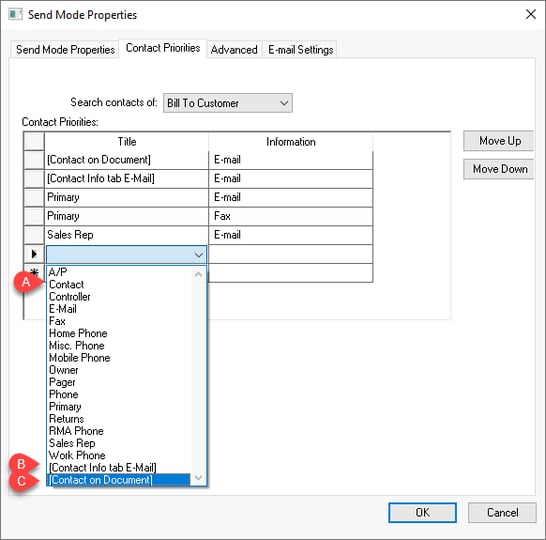Viewport: 546px width, 540px height.
Task: Click dropdown list scroll up arrow
Action: pyautogui.click(x=198, y=275)
